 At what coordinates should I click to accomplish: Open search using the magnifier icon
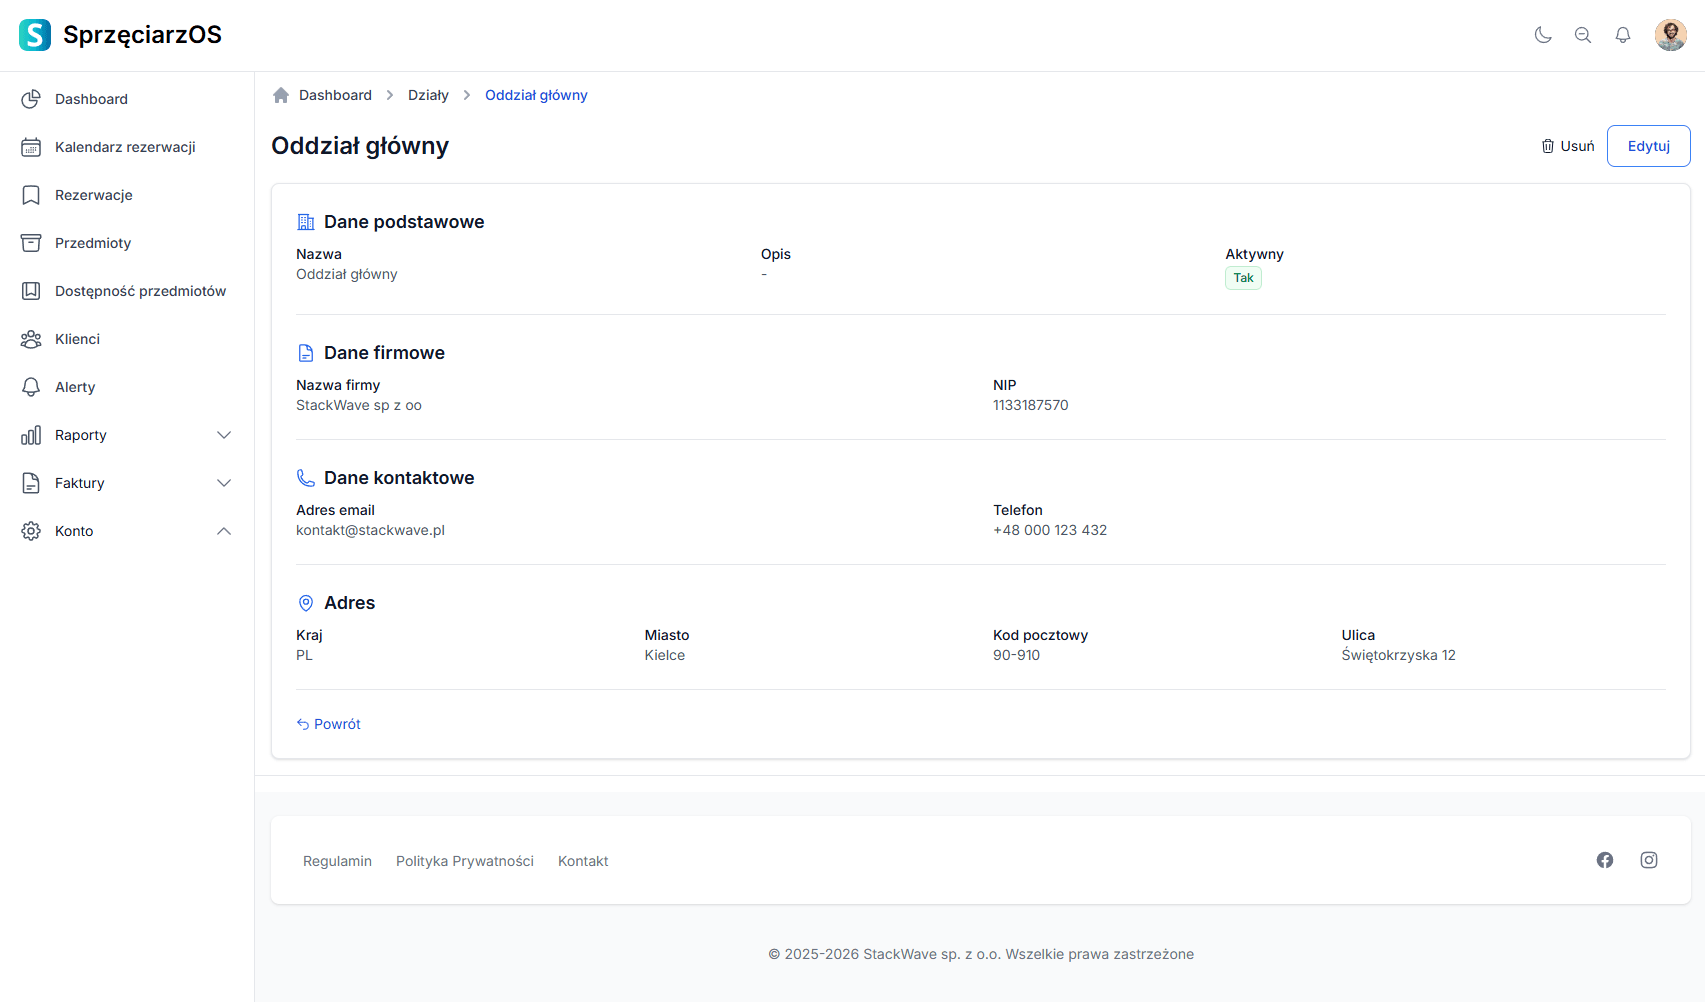pos(1583,35)
